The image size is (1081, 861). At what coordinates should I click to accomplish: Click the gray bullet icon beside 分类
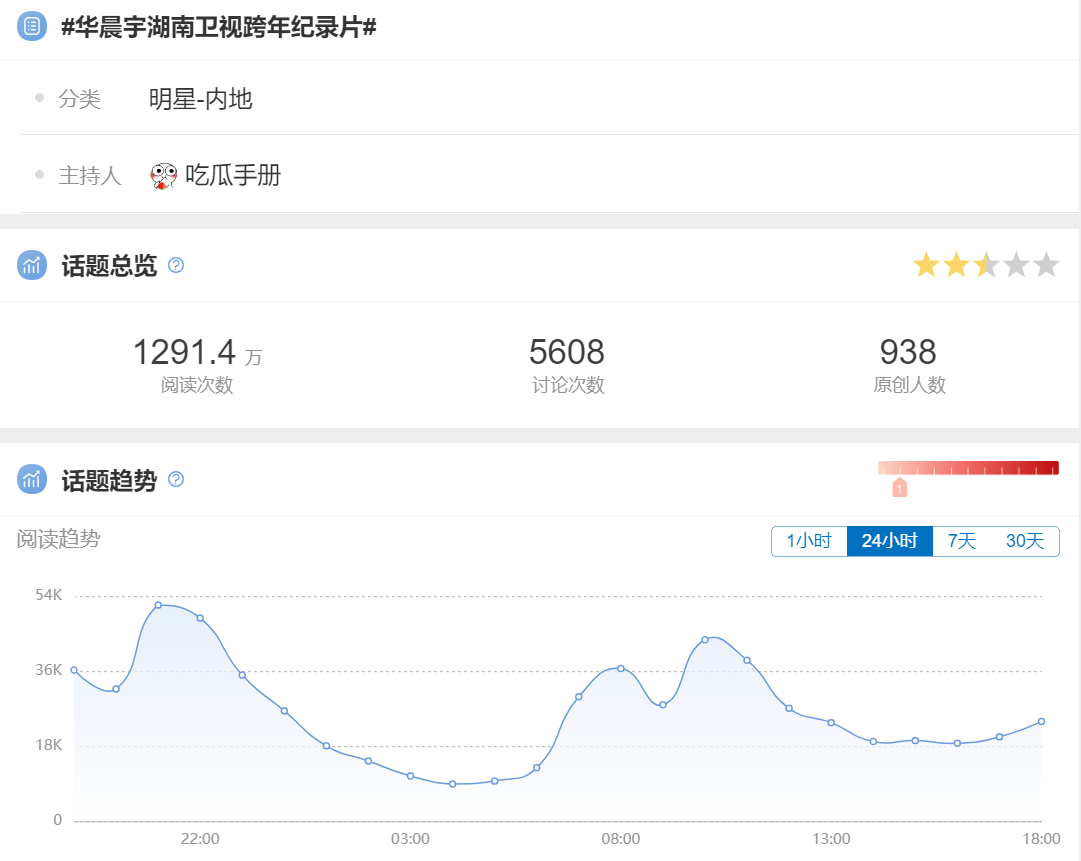(39, 97)
